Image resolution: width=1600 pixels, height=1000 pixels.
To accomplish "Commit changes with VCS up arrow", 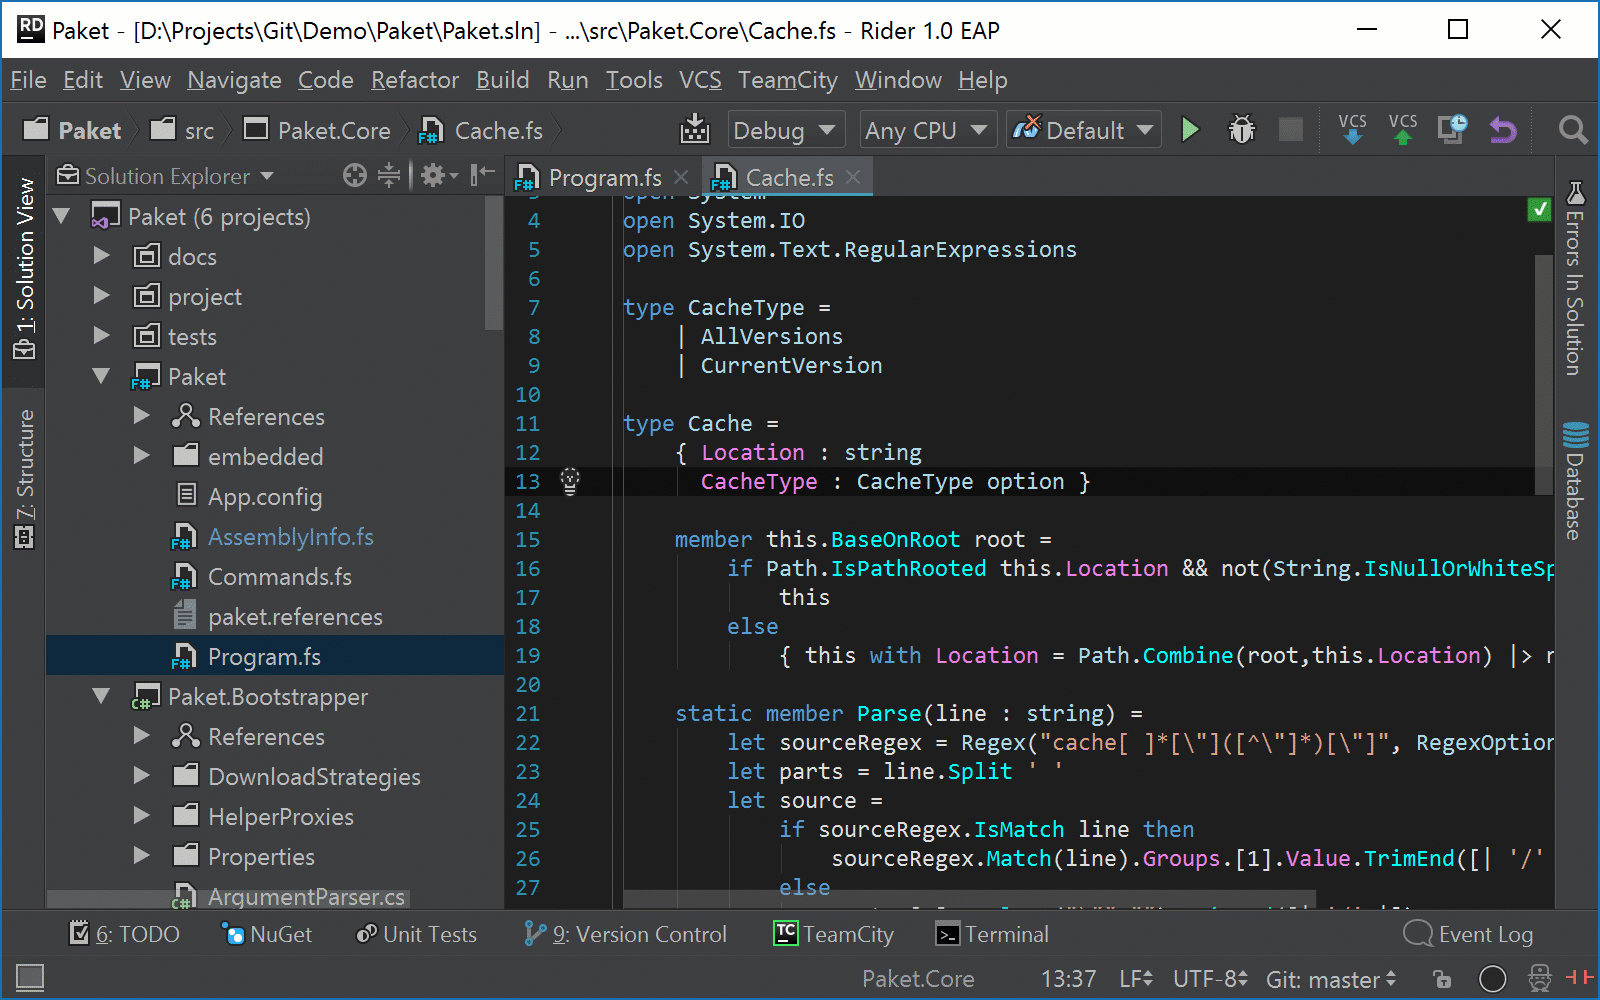I will (x=1402, y=130).
